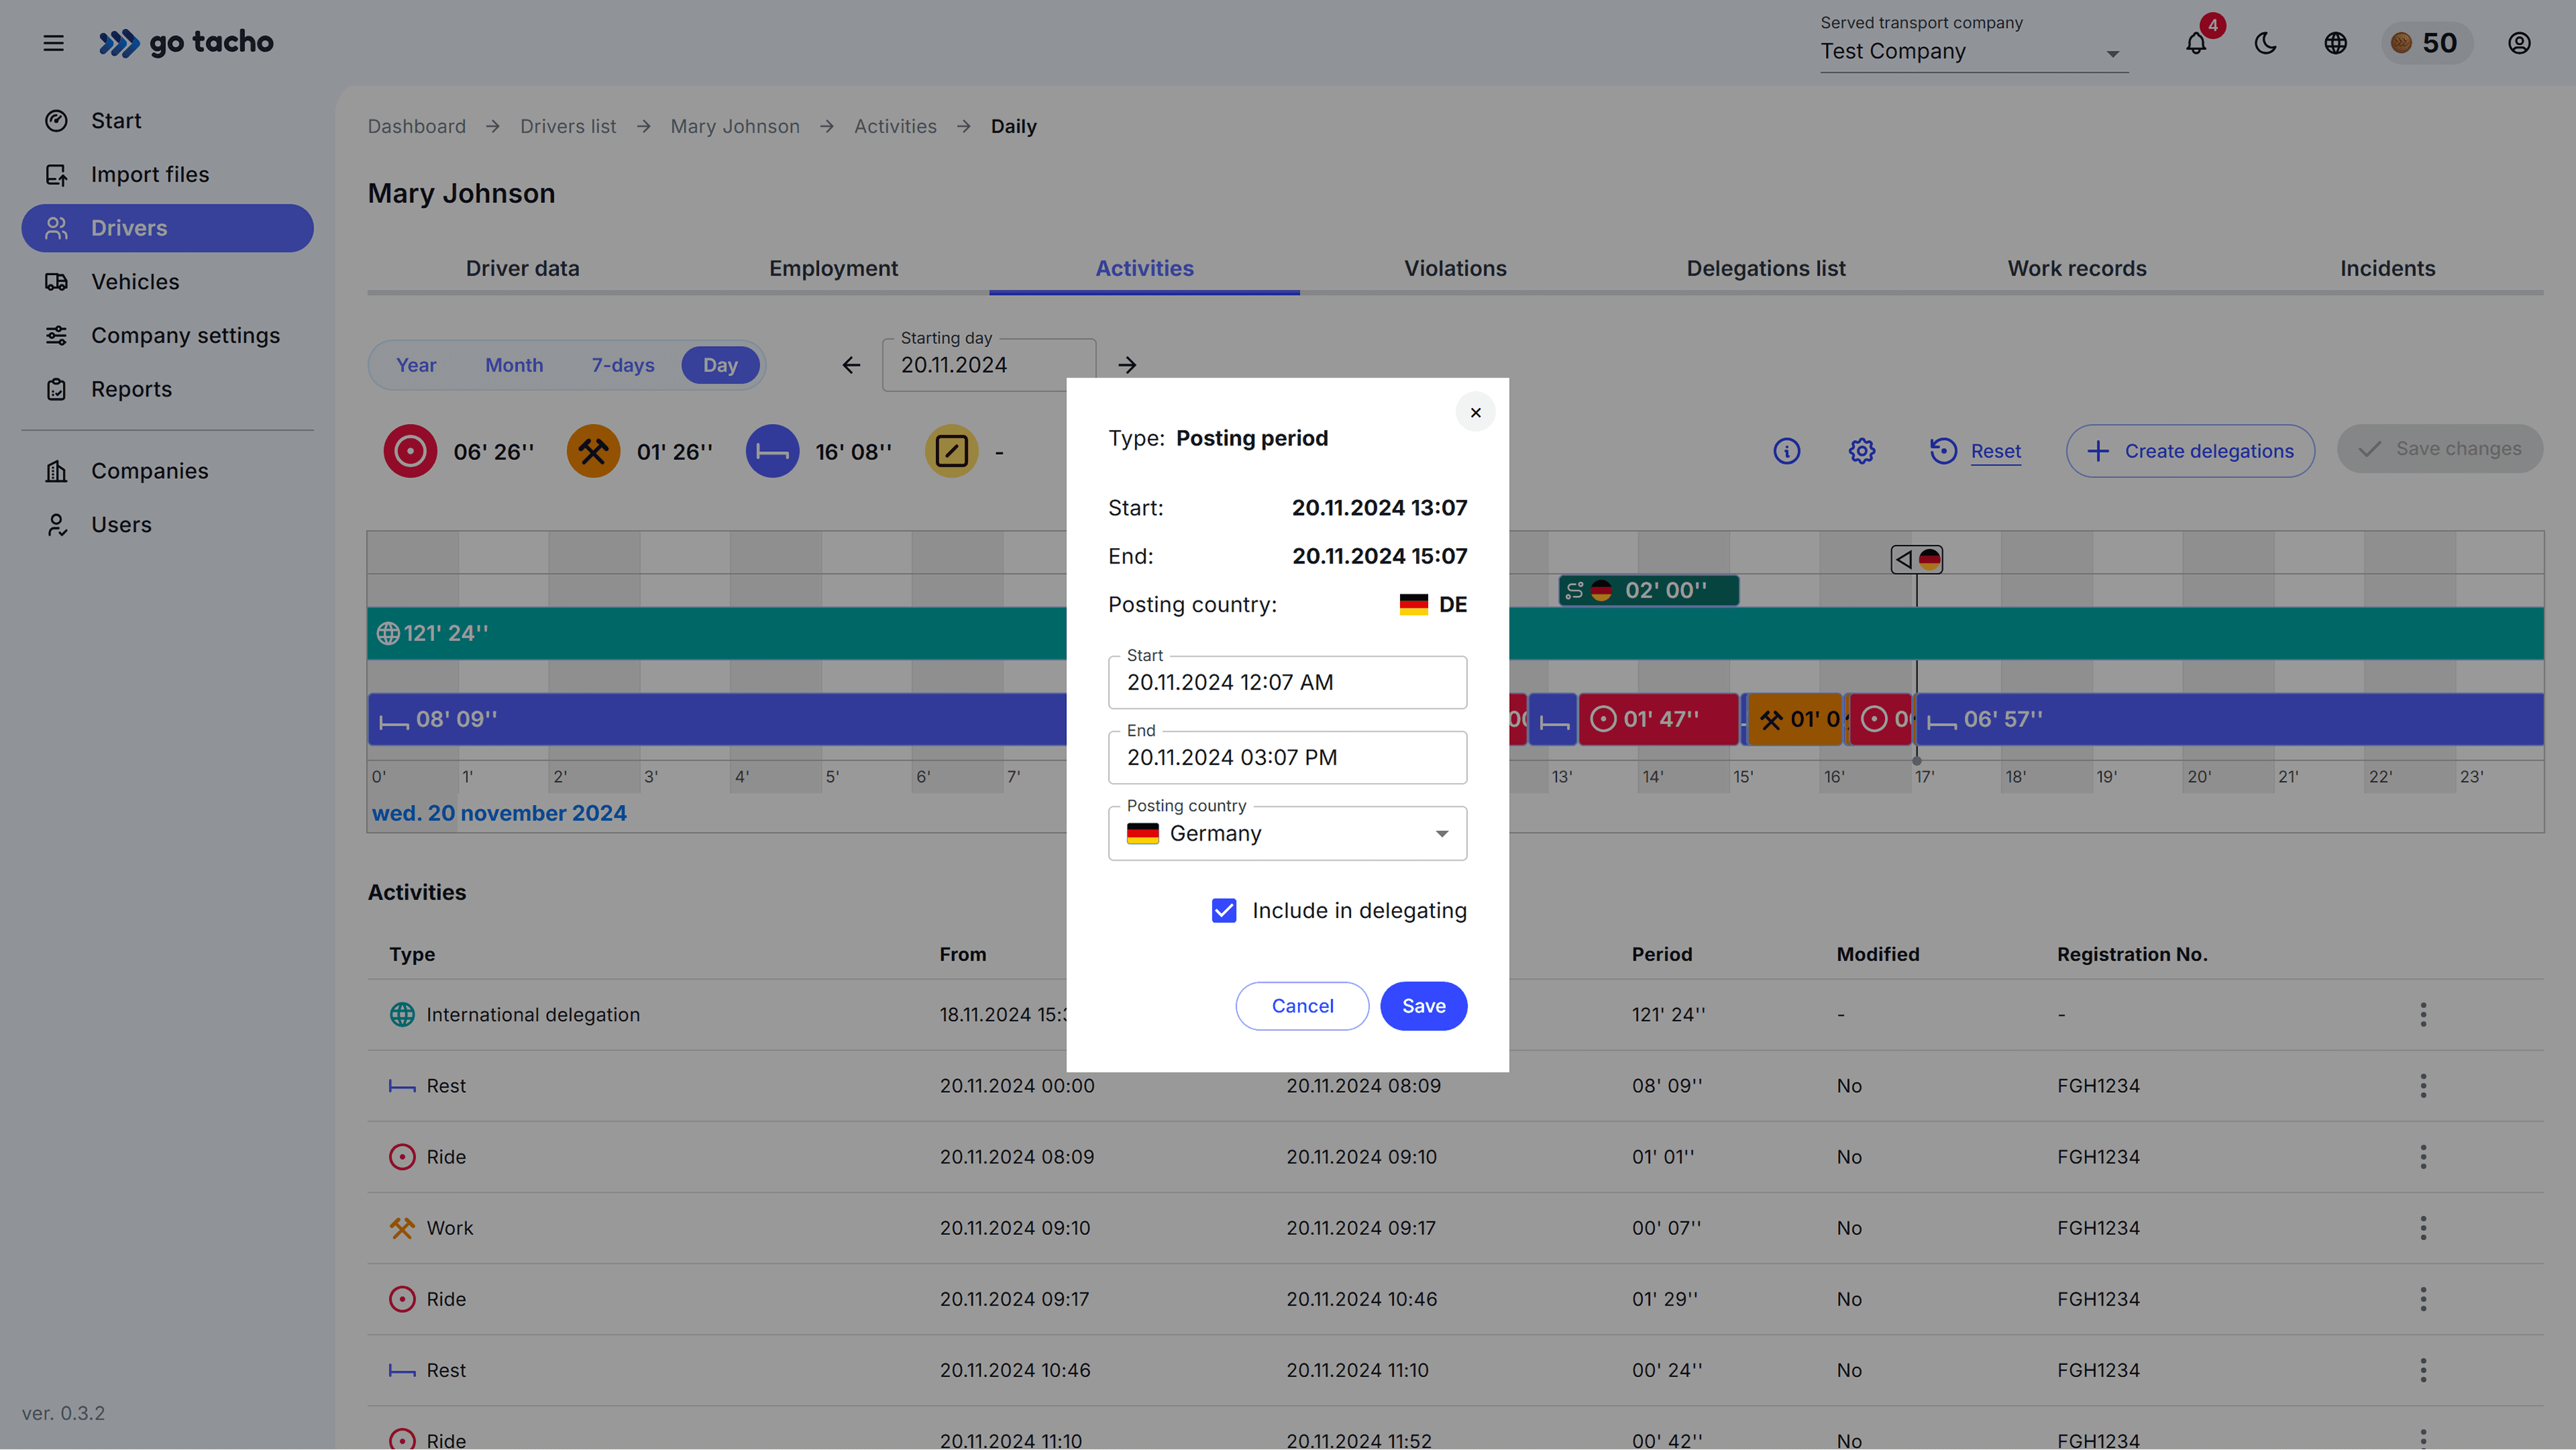Open timeline settings gear icon
This screenshot has height=1450, width=2576.
pos(1862,451)
